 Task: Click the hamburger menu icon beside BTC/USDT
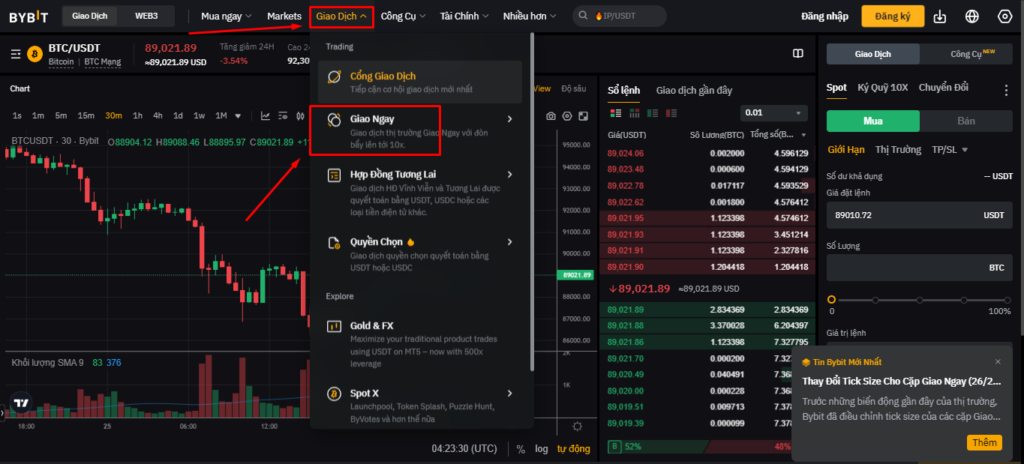coord(15,54)
